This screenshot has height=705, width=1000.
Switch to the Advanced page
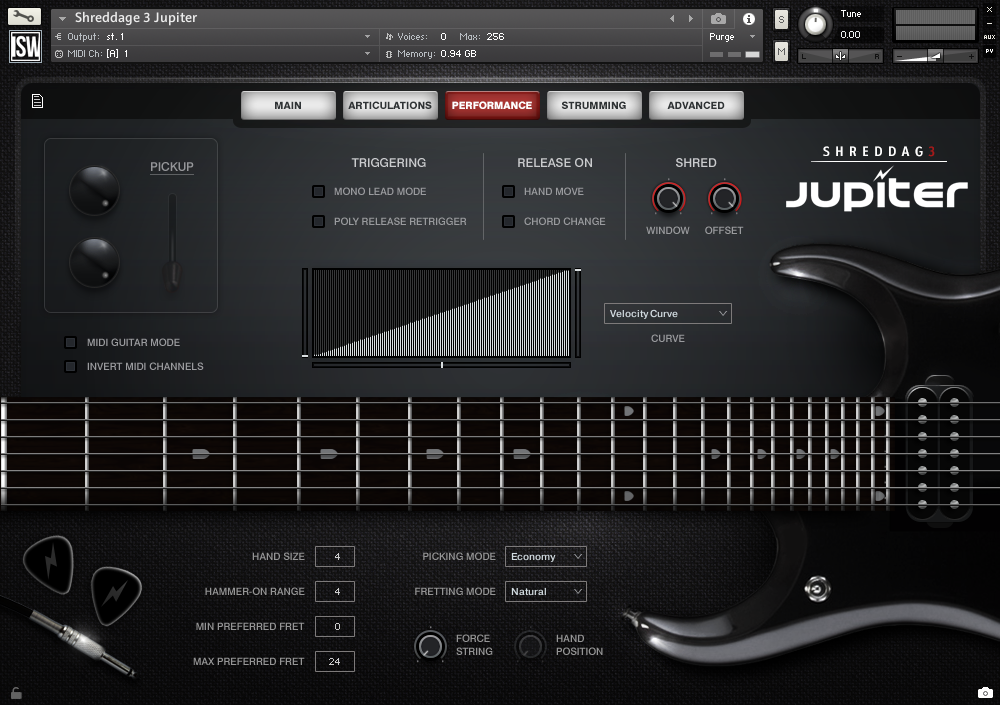click(696, 104)
